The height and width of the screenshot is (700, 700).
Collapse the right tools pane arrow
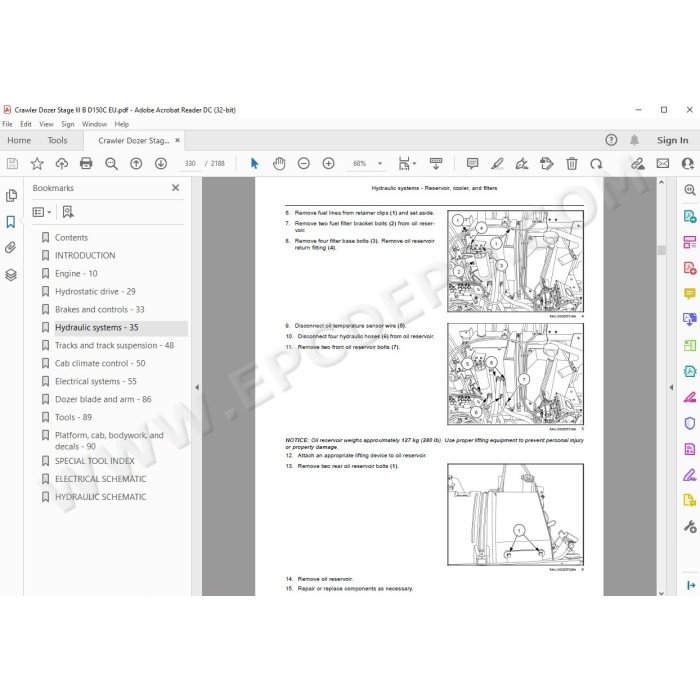tap(671, 388)
